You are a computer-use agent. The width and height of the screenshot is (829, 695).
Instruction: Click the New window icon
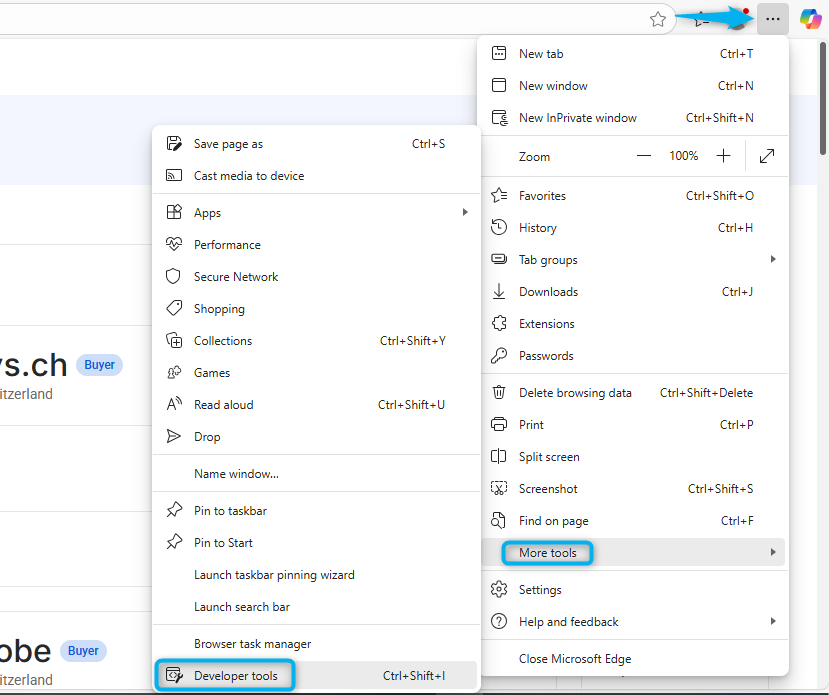pyautogui.click(x=499, y=85)
